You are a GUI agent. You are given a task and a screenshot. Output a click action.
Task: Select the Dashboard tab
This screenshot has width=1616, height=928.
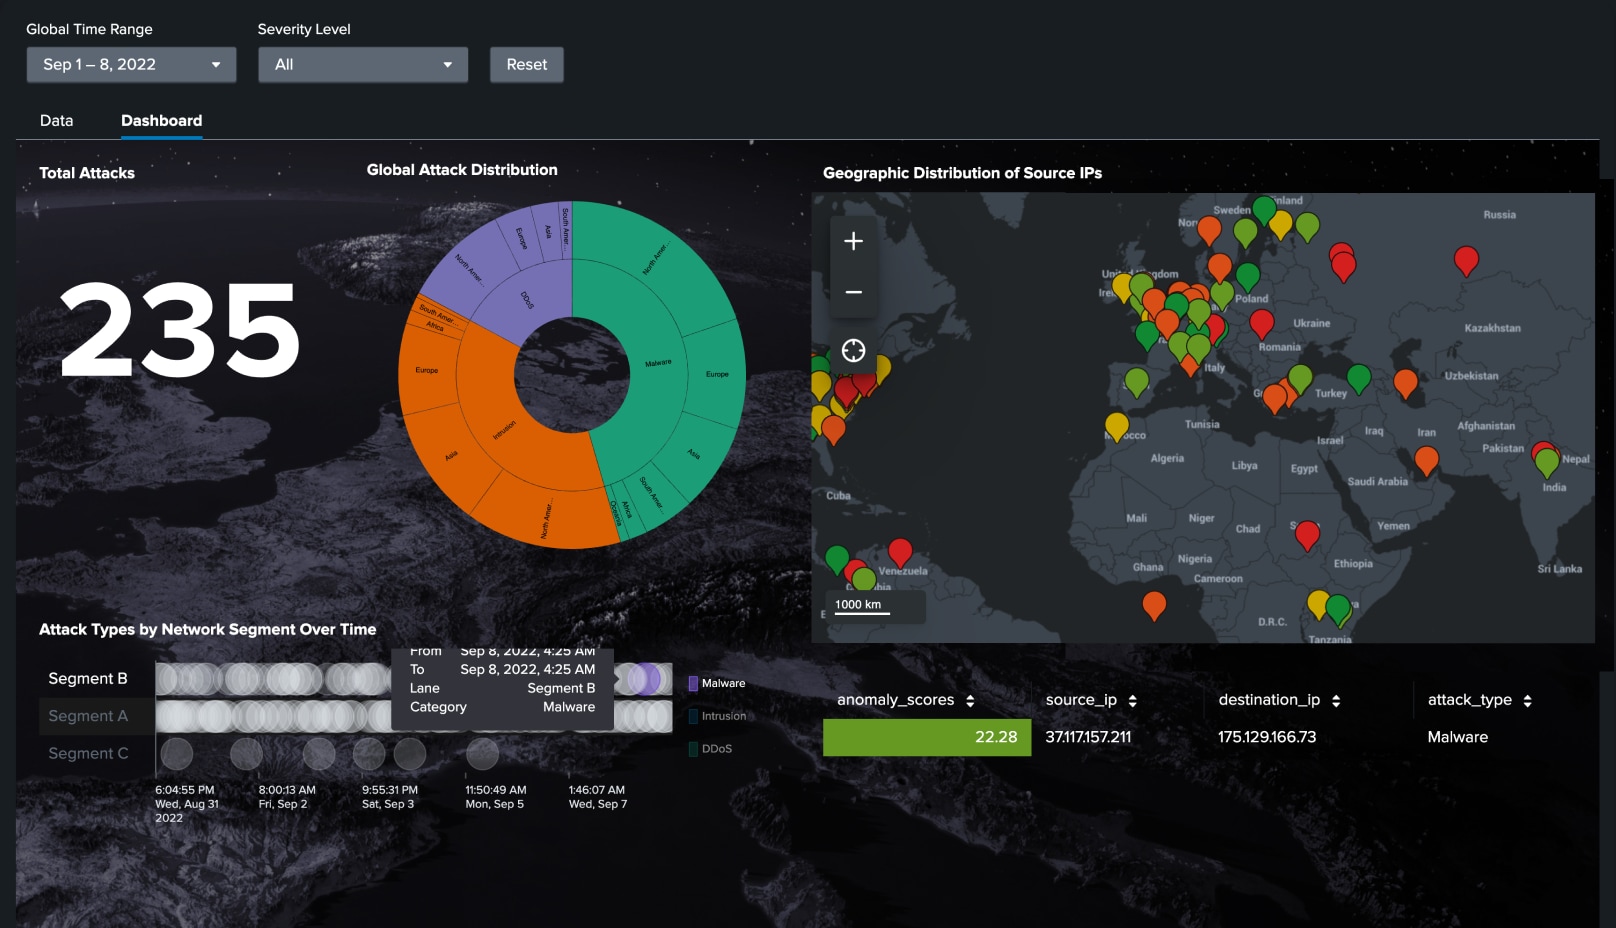(161, 120)
